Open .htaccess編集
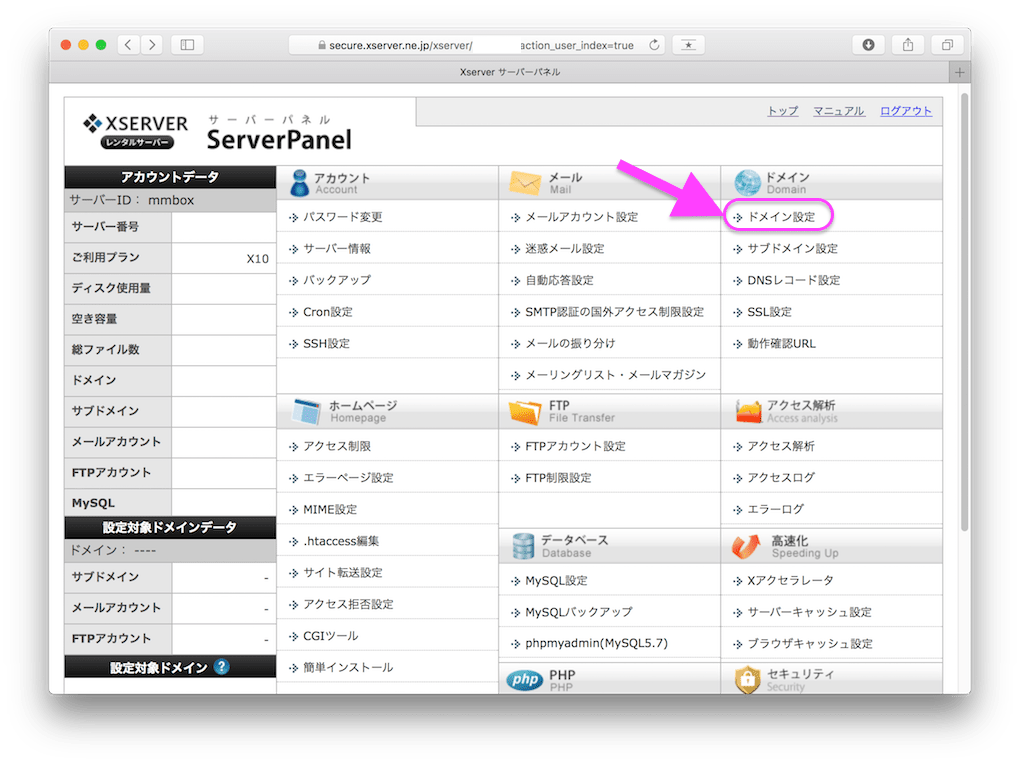Viewport: 1020px width, 764px height. 341,541
